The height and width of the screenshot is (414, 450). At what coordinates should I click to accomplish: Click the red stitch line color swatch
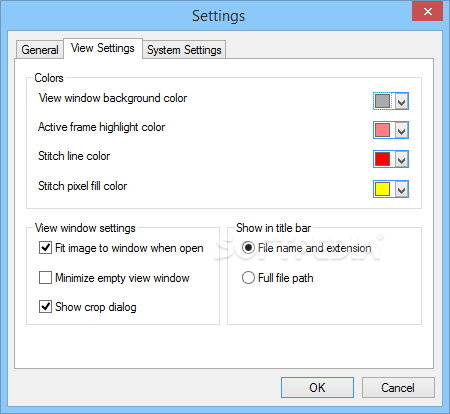[382, 159]
